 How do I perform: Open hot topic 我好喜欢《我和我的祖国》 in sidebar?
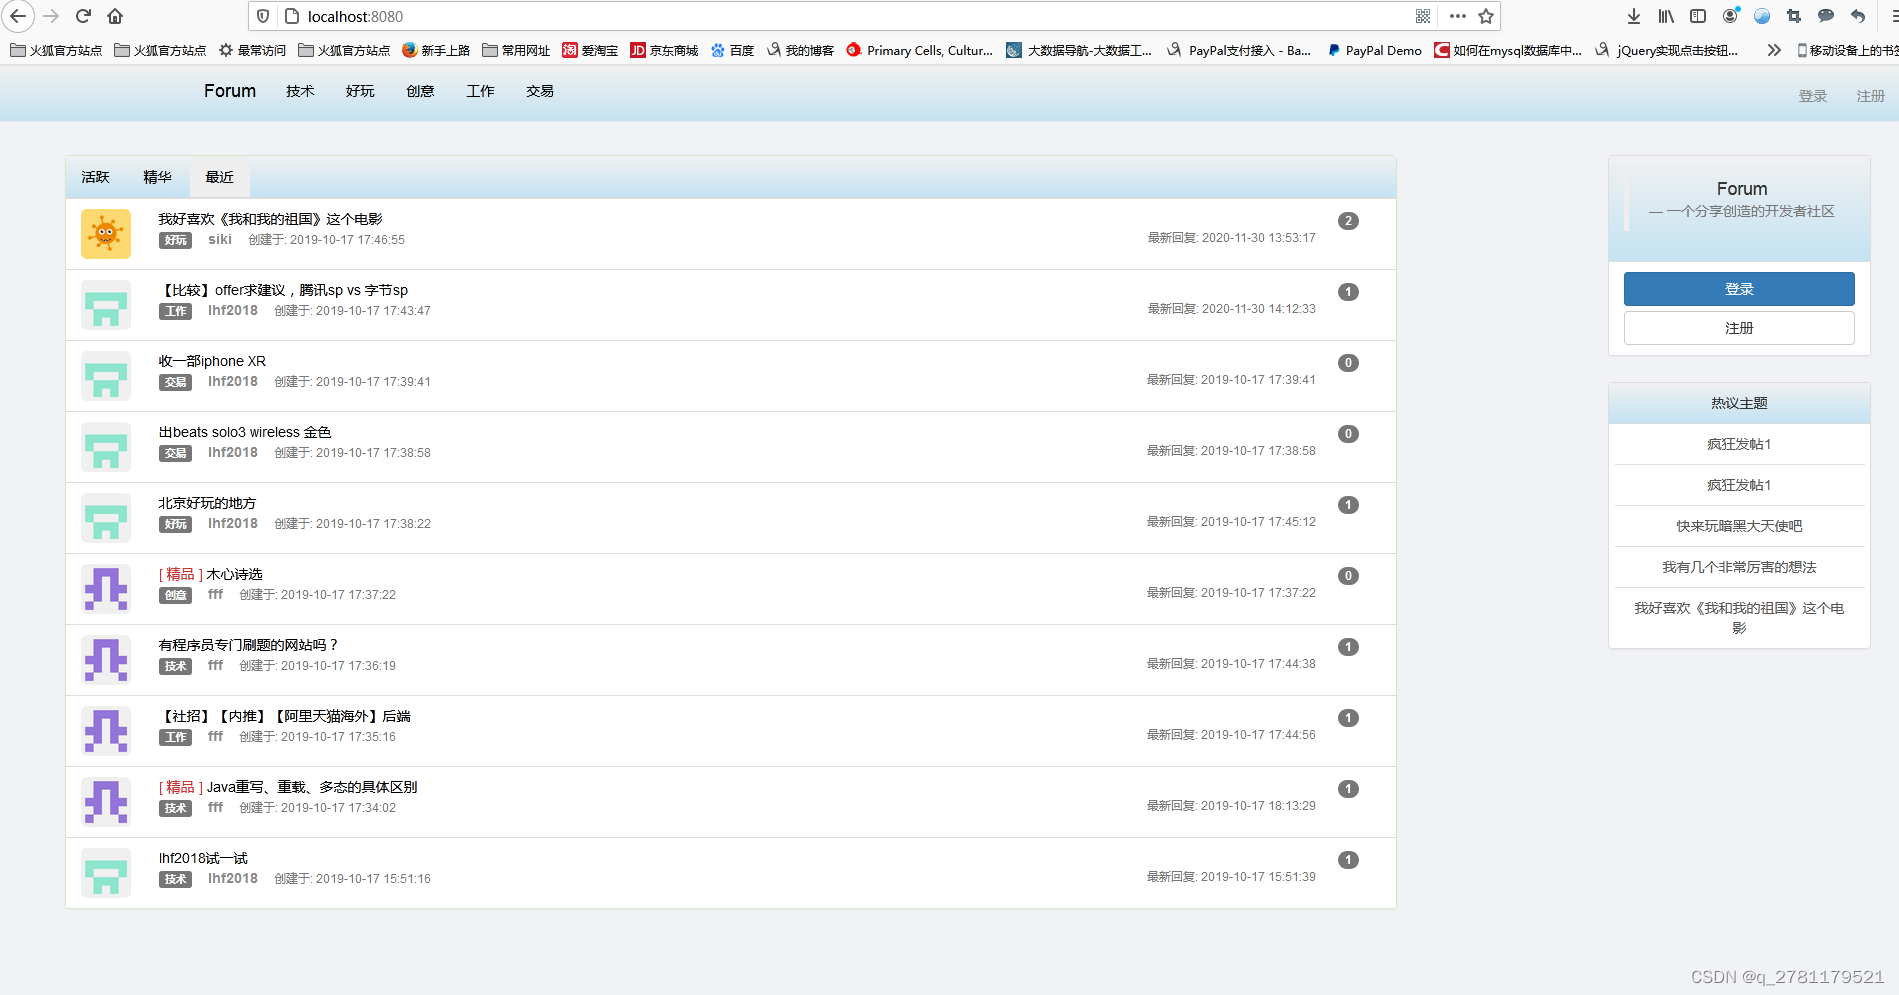[1739, 618]
